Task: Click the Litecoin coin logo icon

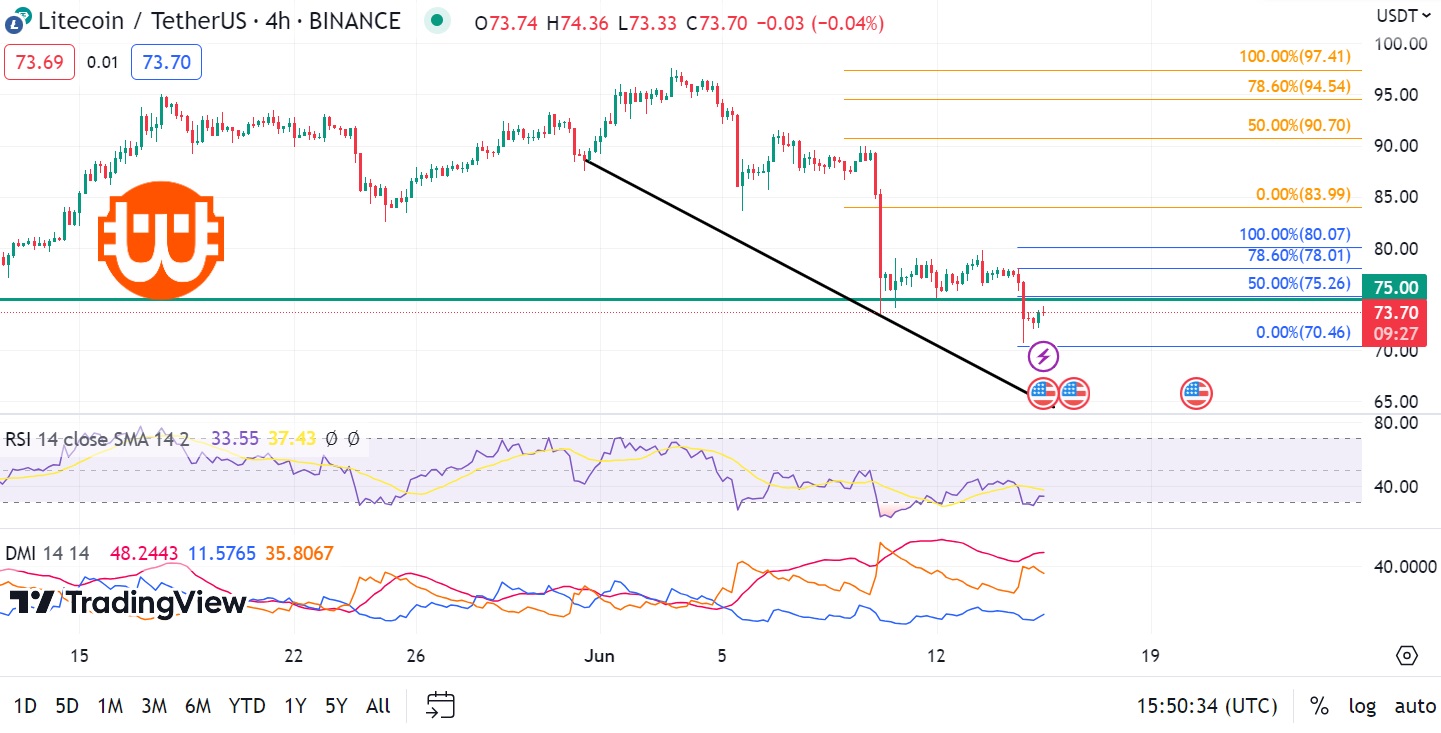Action: click(17, 20)
